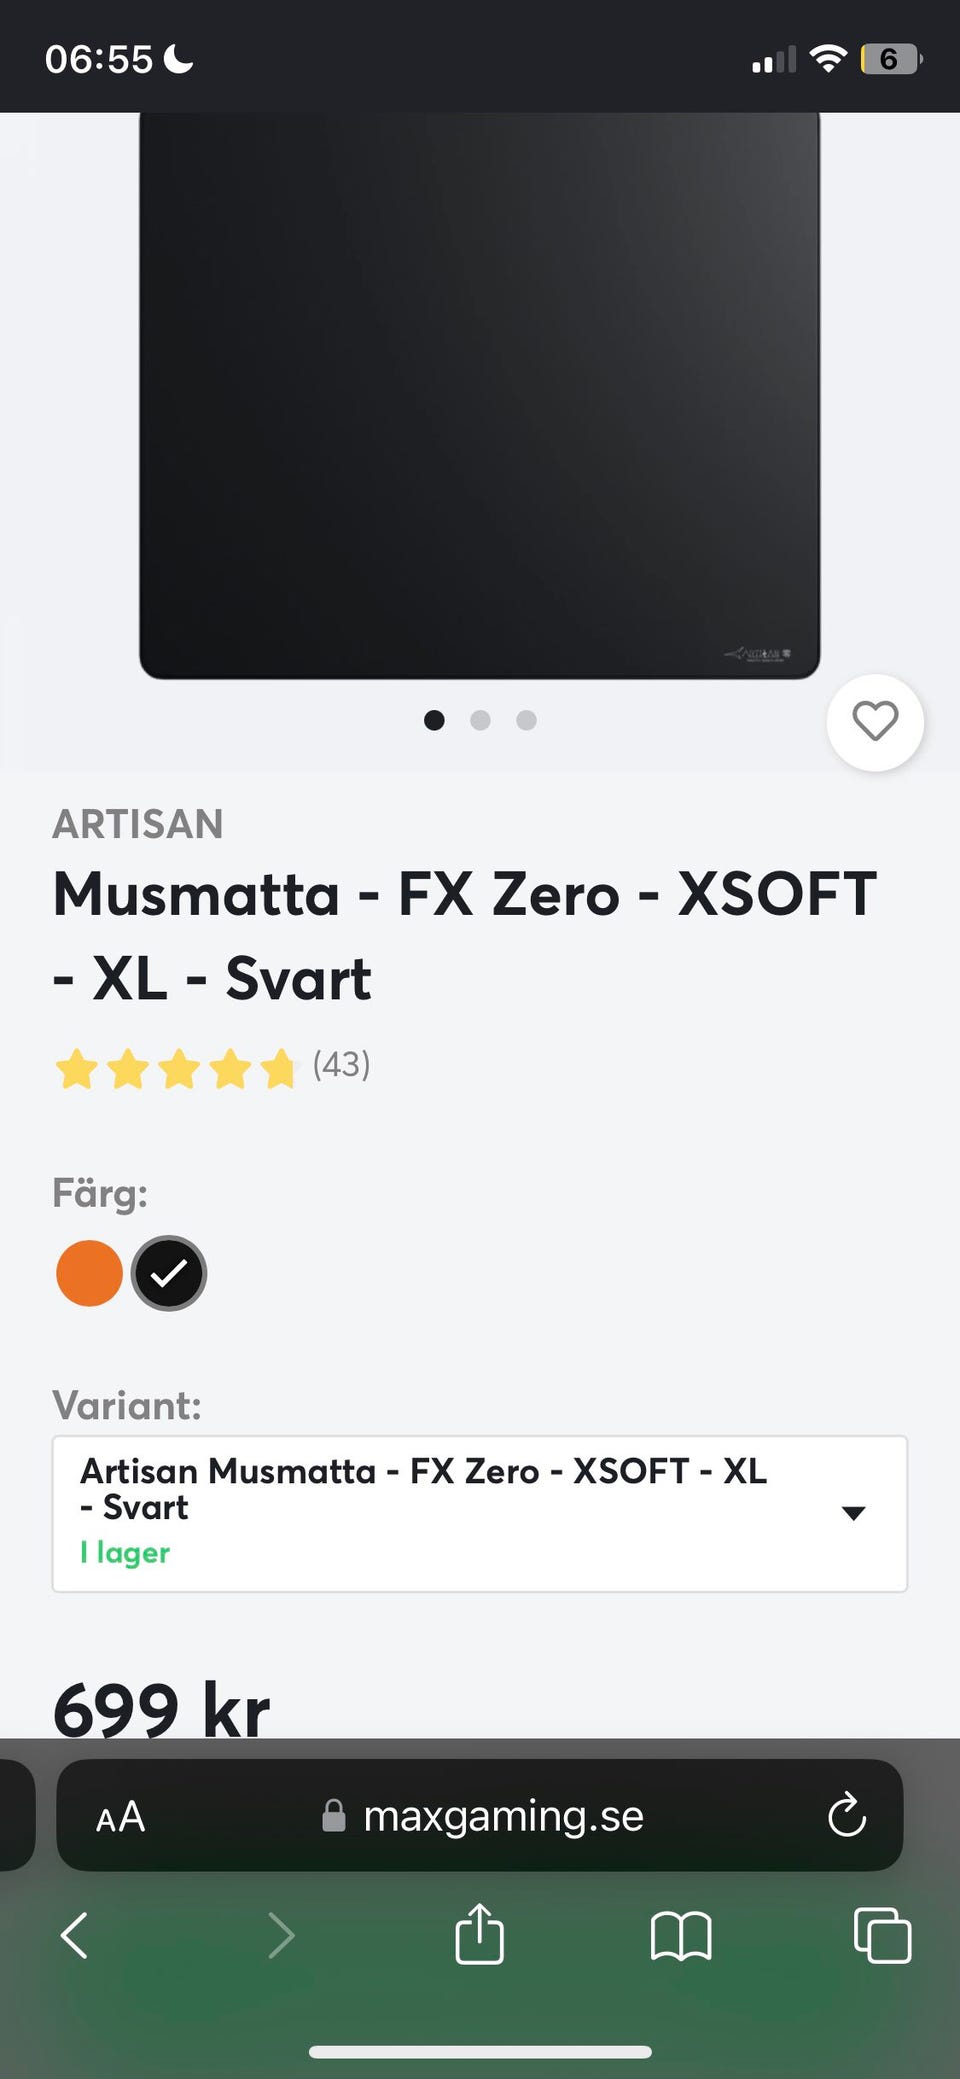Open the 43 reviews star rating
The height and width of the screenshot is (2079, 960).
click(x=212, y=1067)
